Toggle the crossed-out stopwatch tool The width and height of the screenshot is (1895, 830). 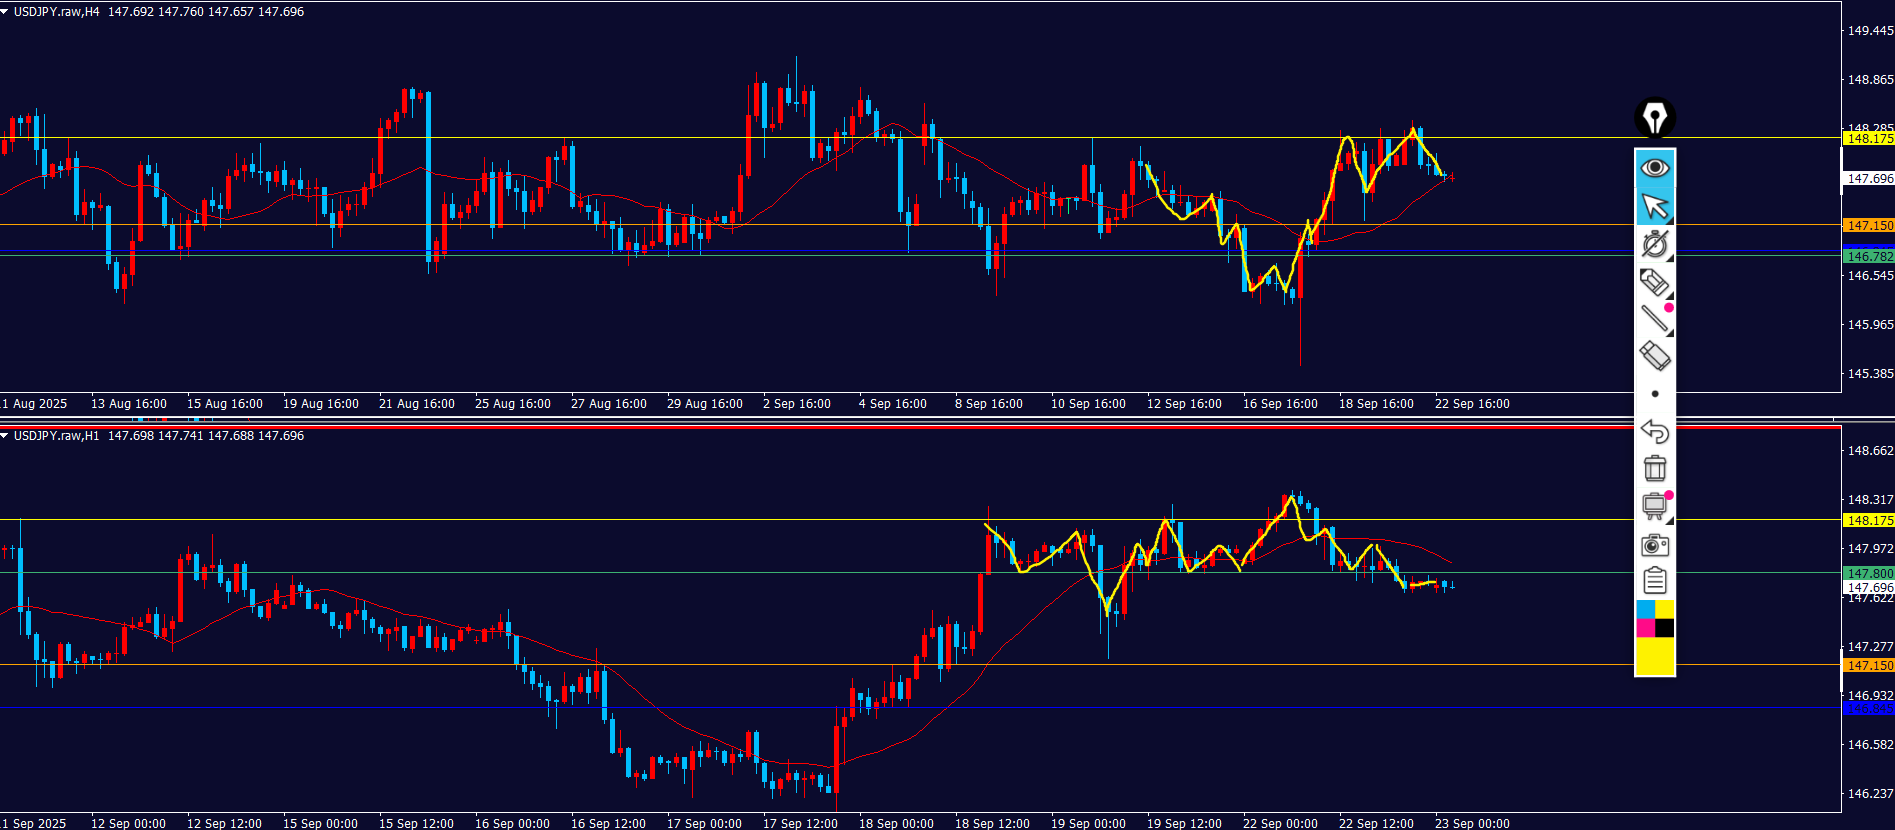[1654, 244]
